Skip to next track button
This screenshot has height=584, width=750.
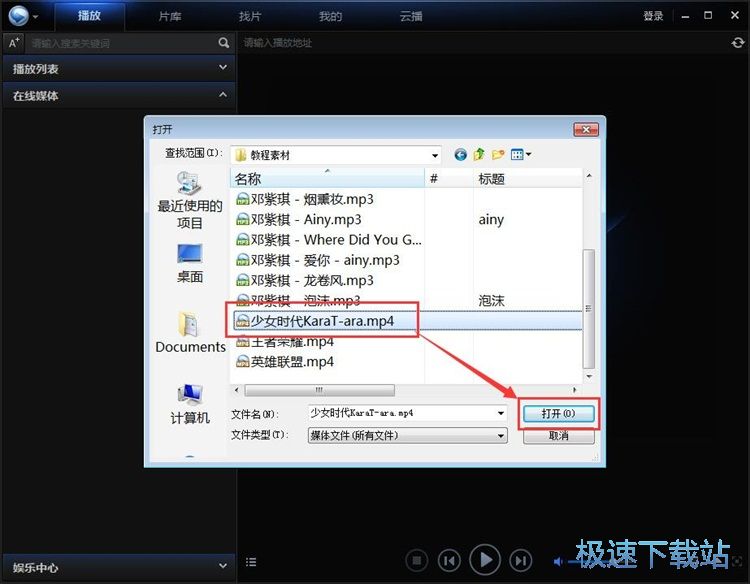(520, 560)
